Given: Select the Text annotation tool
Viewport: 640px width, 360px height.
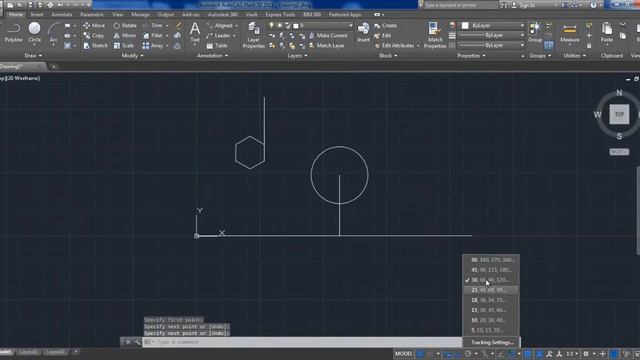Looking at the screenshot, I should pyautogui.click(x=195, y=33).
